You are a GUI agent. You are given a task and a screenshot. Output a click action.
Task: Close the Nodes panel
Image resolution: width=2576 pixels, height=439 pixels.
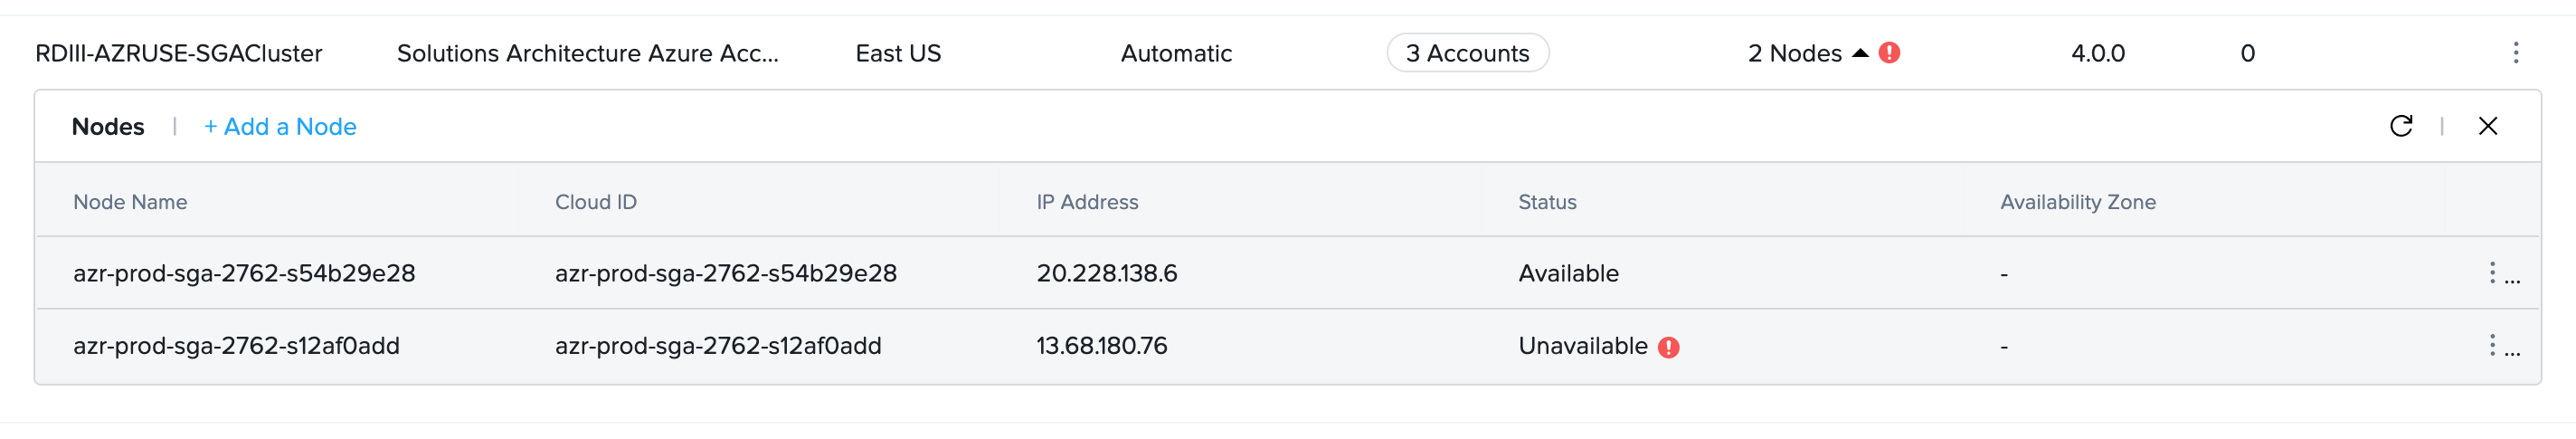click(2487, 126)
